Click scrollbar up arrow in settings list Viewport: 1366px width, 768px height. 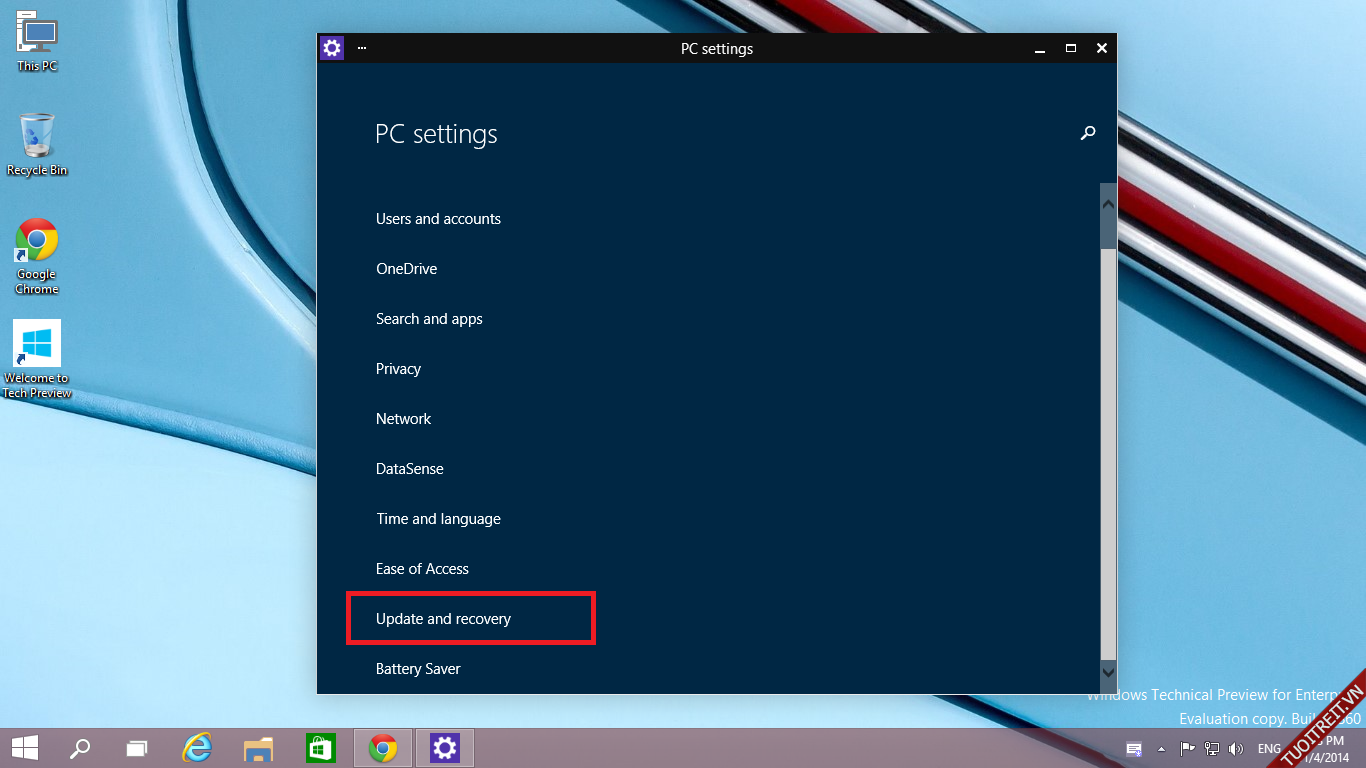tap(1108, 204)
